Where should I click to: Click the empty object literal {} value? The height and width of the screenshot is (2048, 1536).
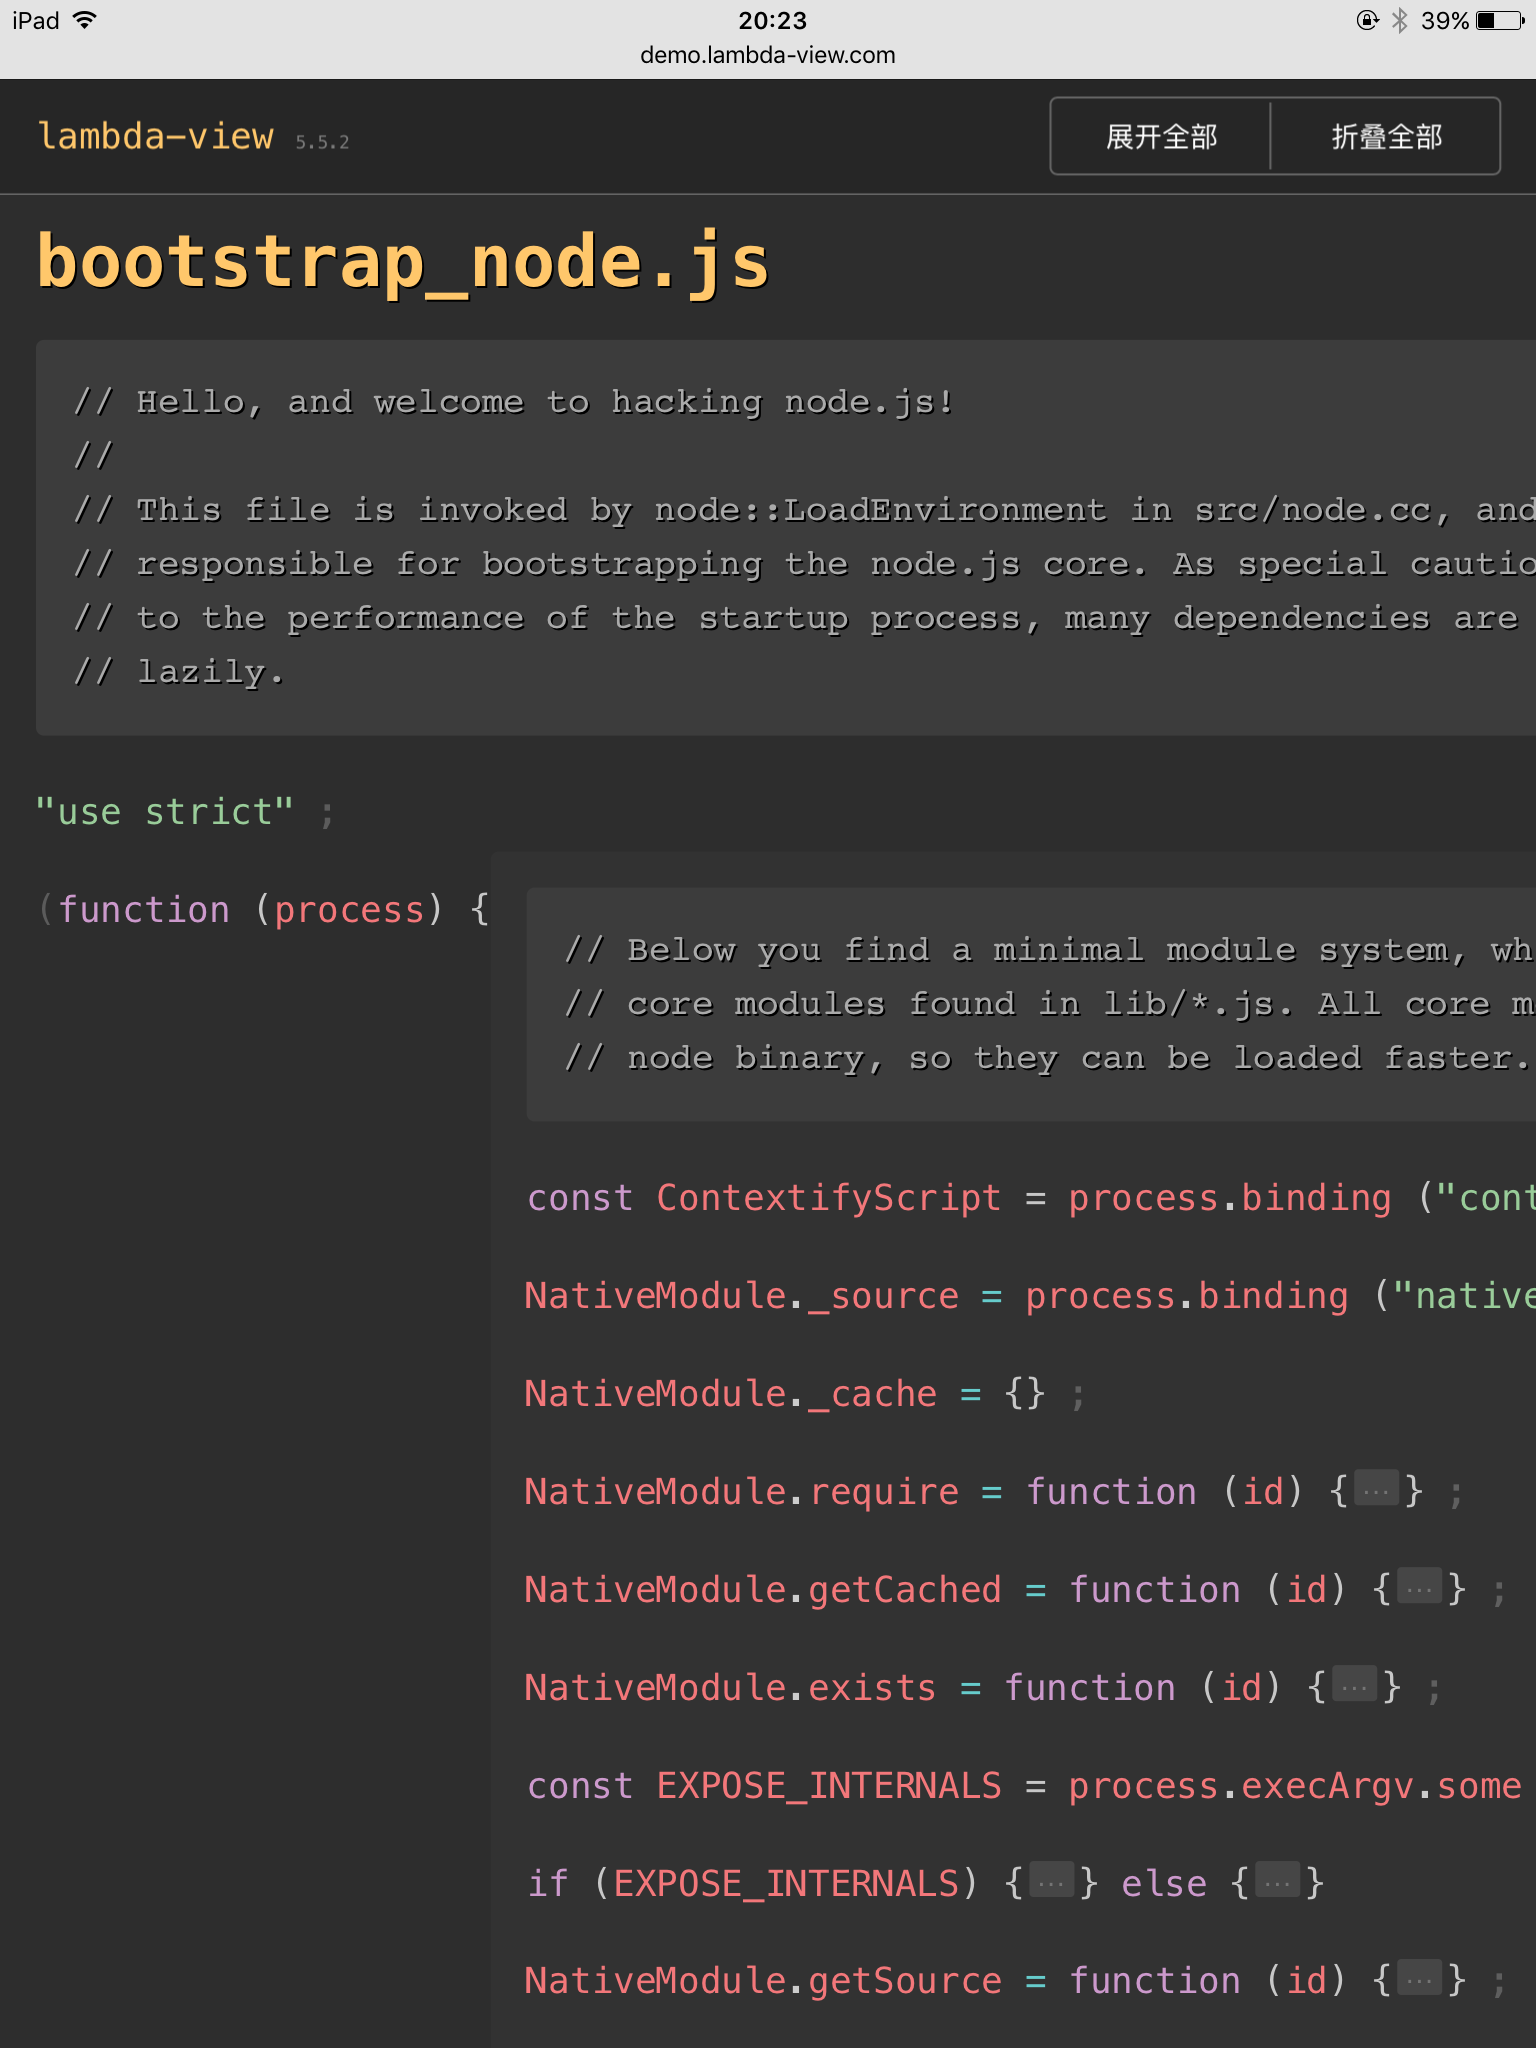(1025, 1393)
